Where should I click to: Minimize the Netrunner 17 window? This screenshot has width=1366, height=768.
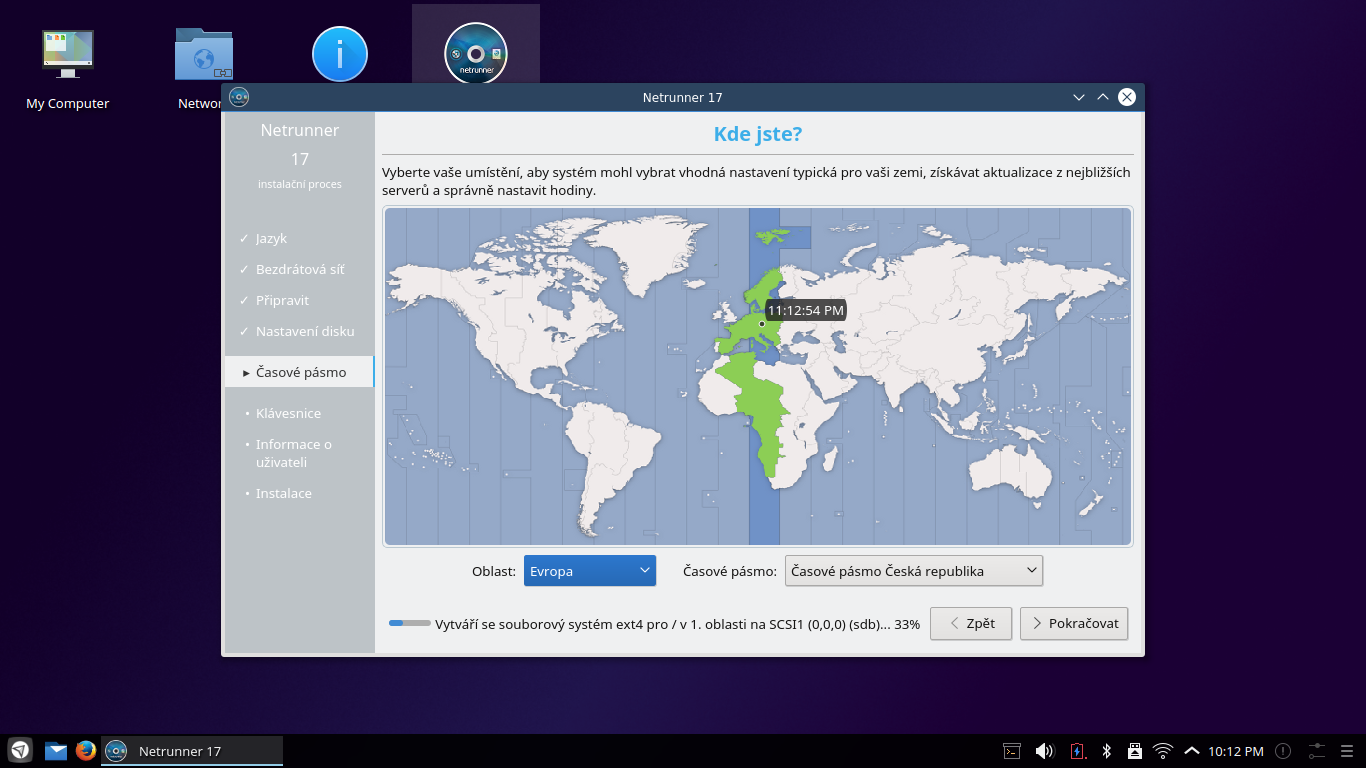[1079, 97]
